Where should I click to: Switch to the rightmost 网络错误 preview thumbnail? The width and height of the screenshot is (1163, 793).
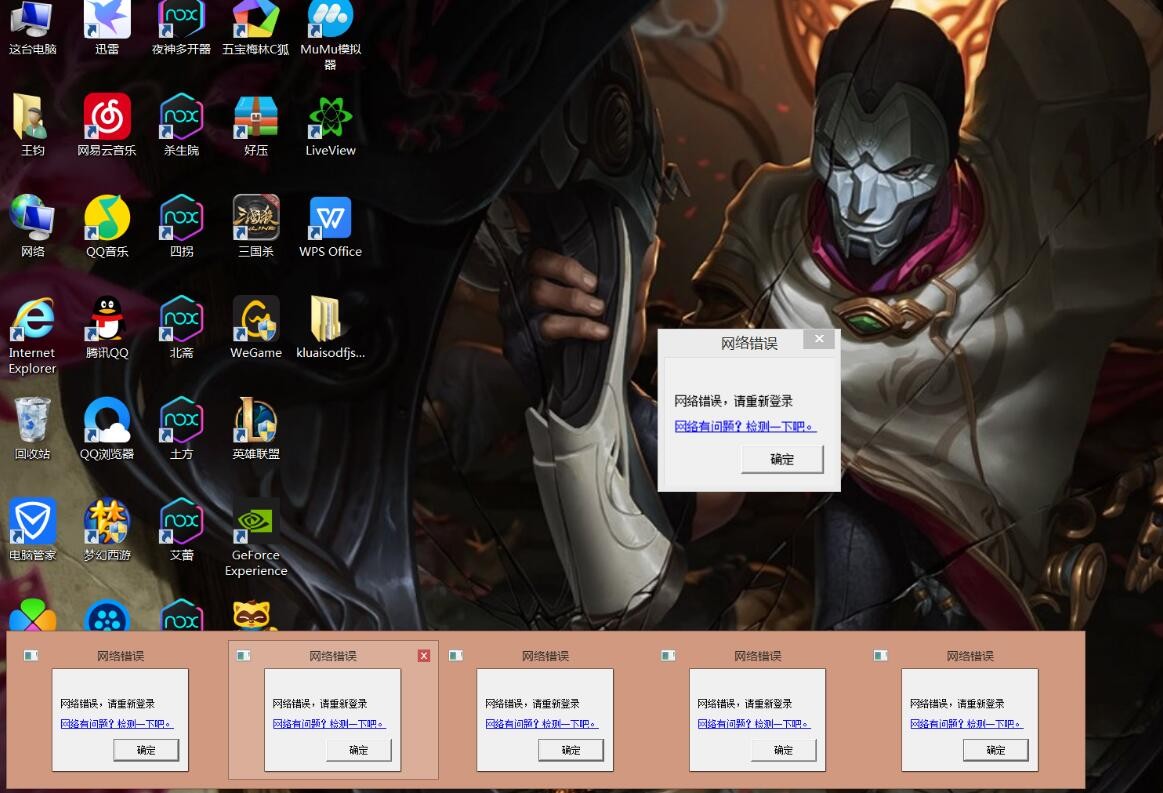969,720
